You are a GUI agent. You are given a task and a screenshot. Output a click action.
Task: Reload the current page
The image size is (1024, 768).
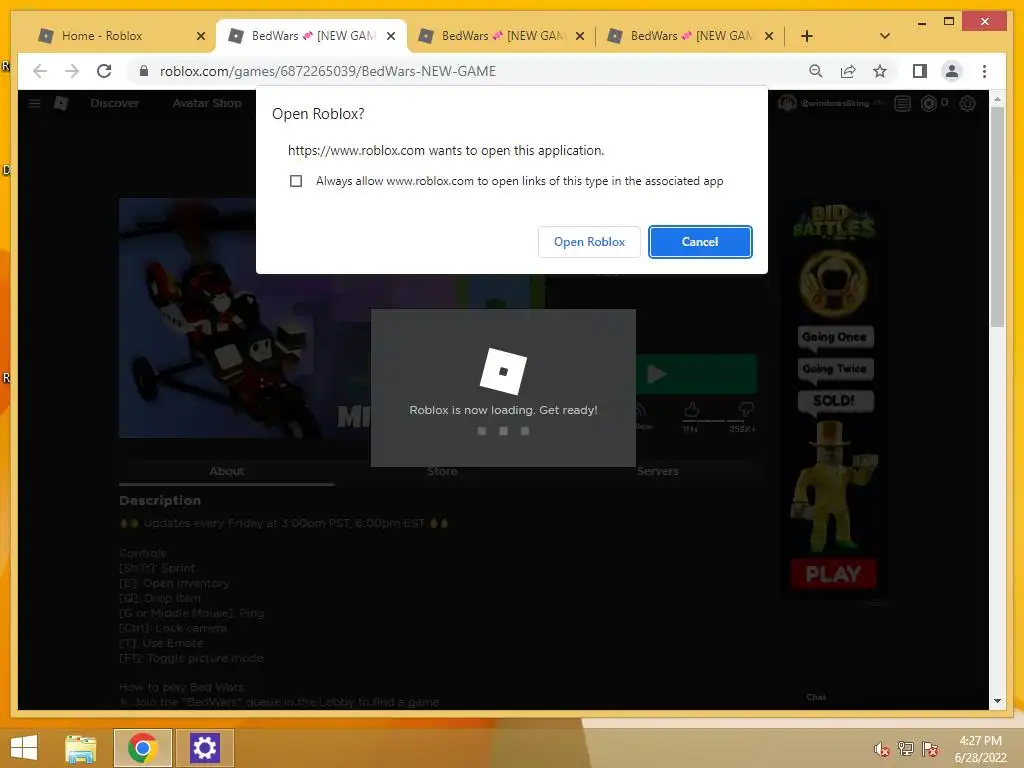pos(104,71)
